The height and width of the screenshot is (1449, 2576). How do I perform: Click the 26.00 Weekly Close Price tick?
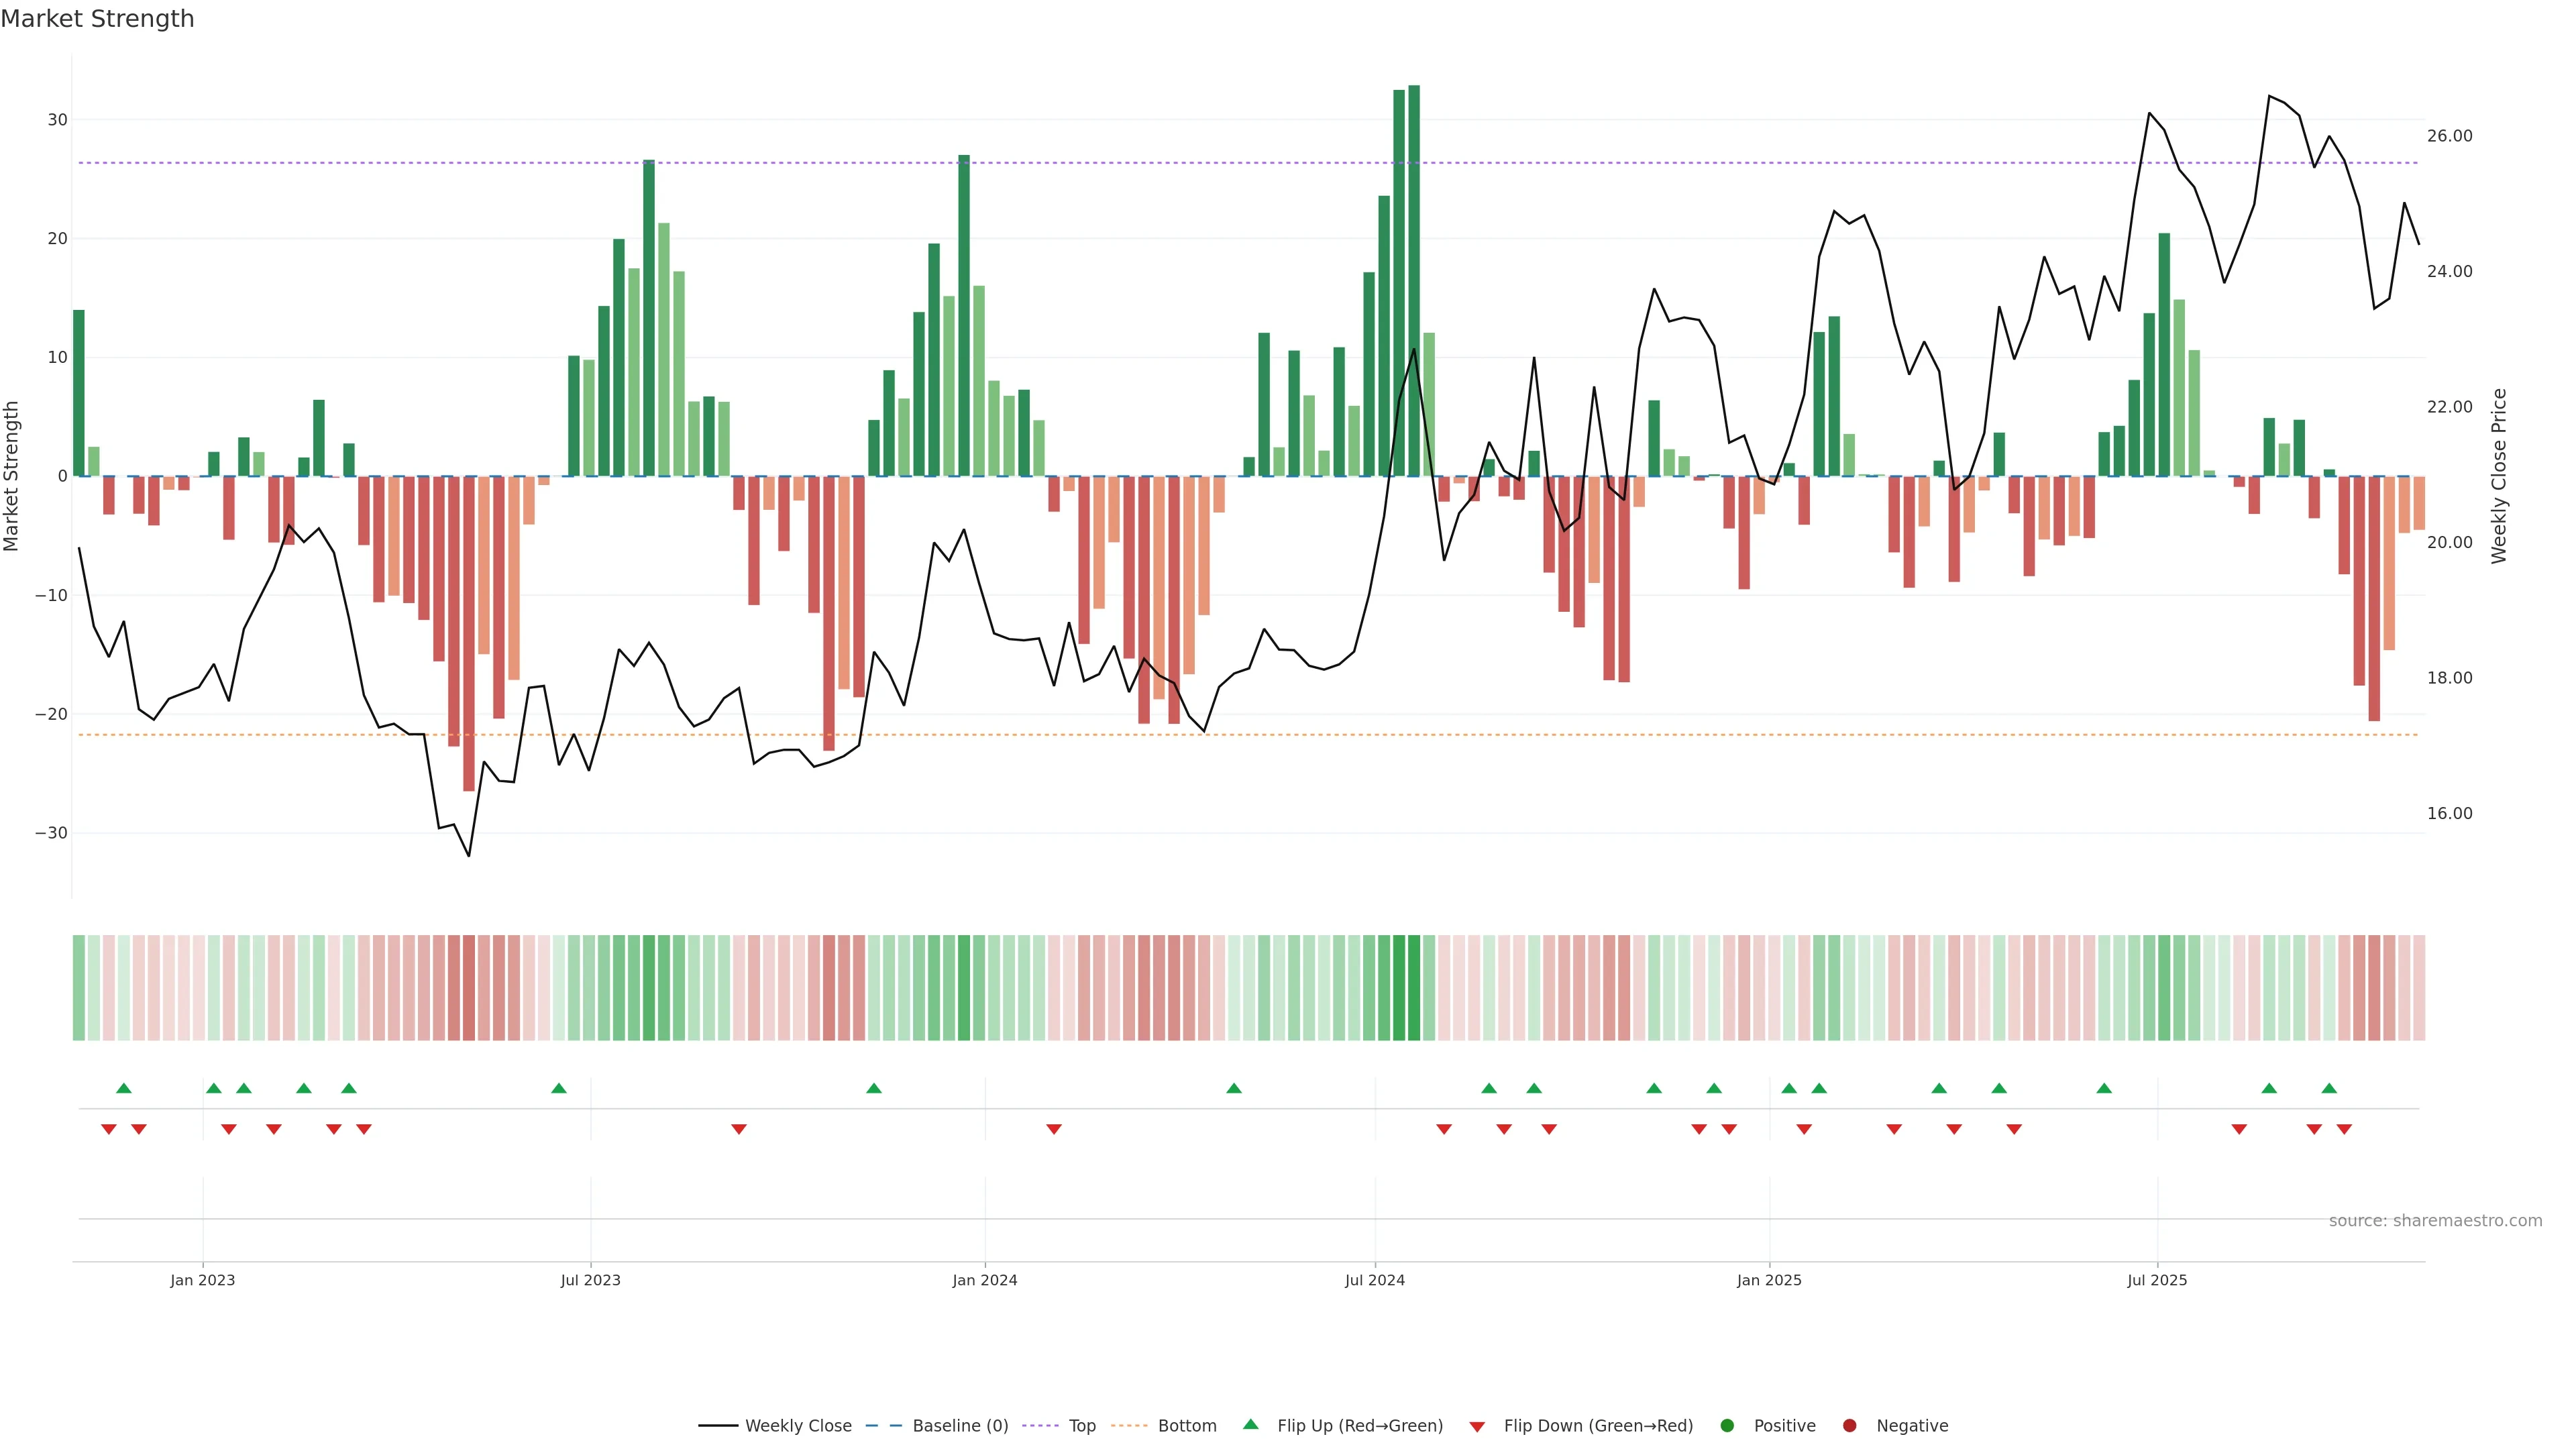click(2449, 136)
